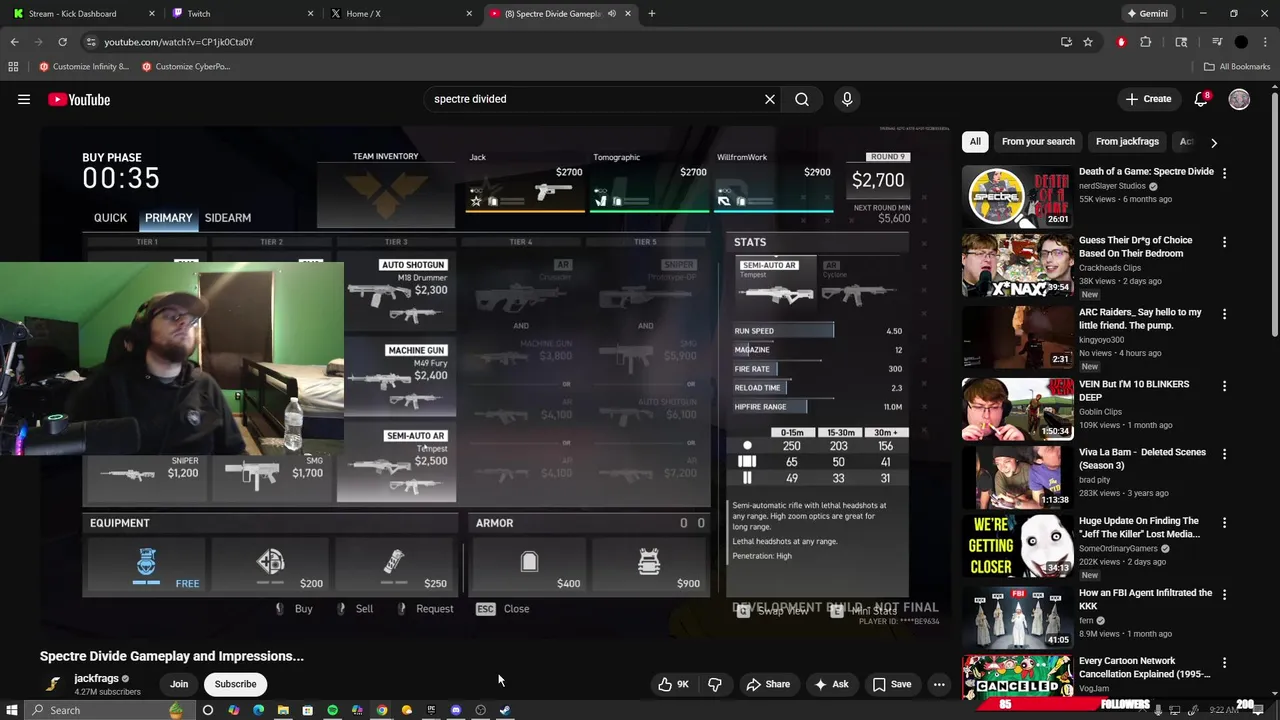The height and width of the screenshot is (720, 1280).
Task: Open the Windows Start menu
Action: pos(13,710)
